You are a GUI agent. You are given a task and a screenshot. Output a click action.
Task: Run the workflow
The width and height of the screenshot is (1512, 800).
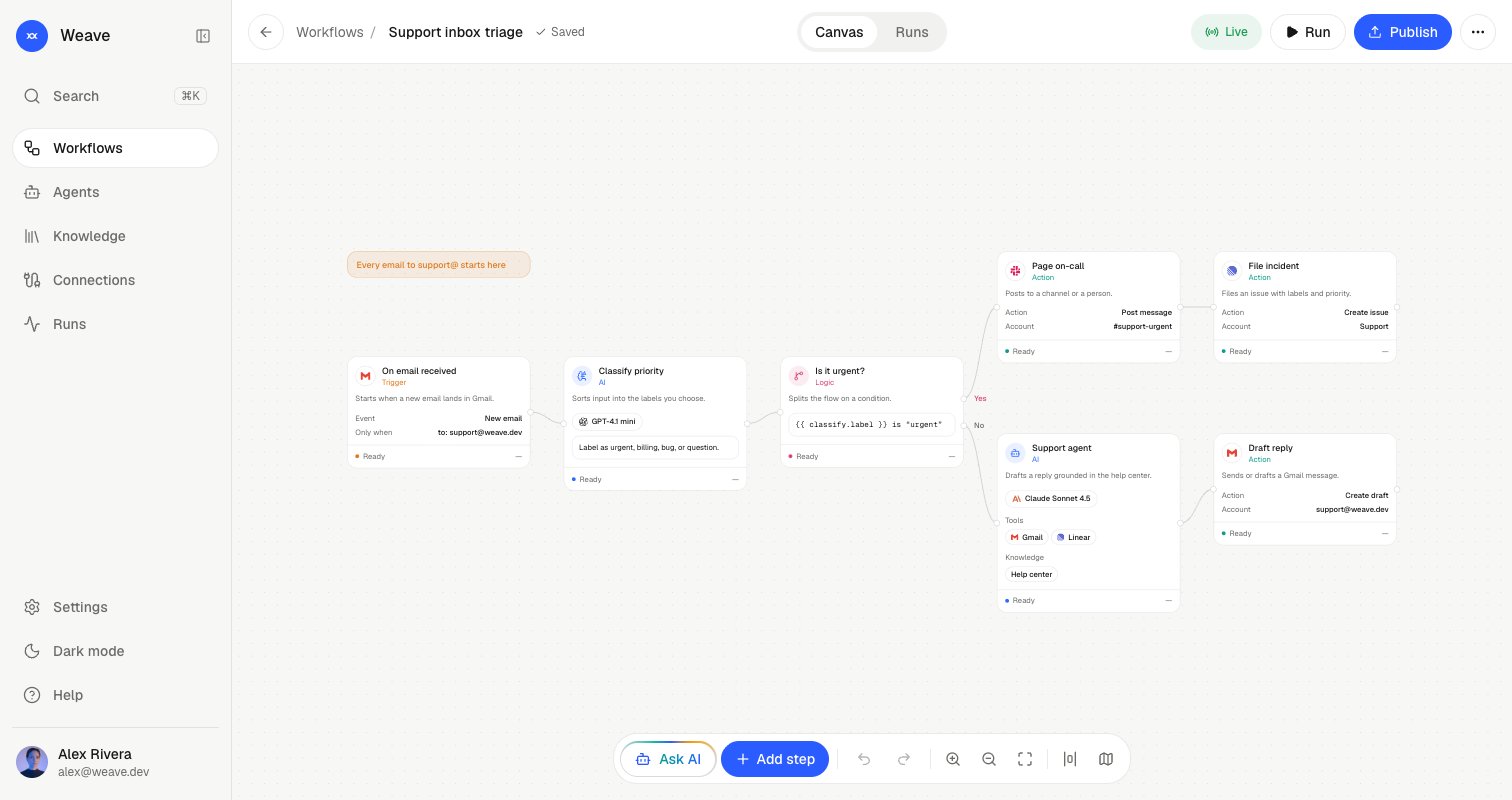pyautogui.click(x=1308, y=32)
